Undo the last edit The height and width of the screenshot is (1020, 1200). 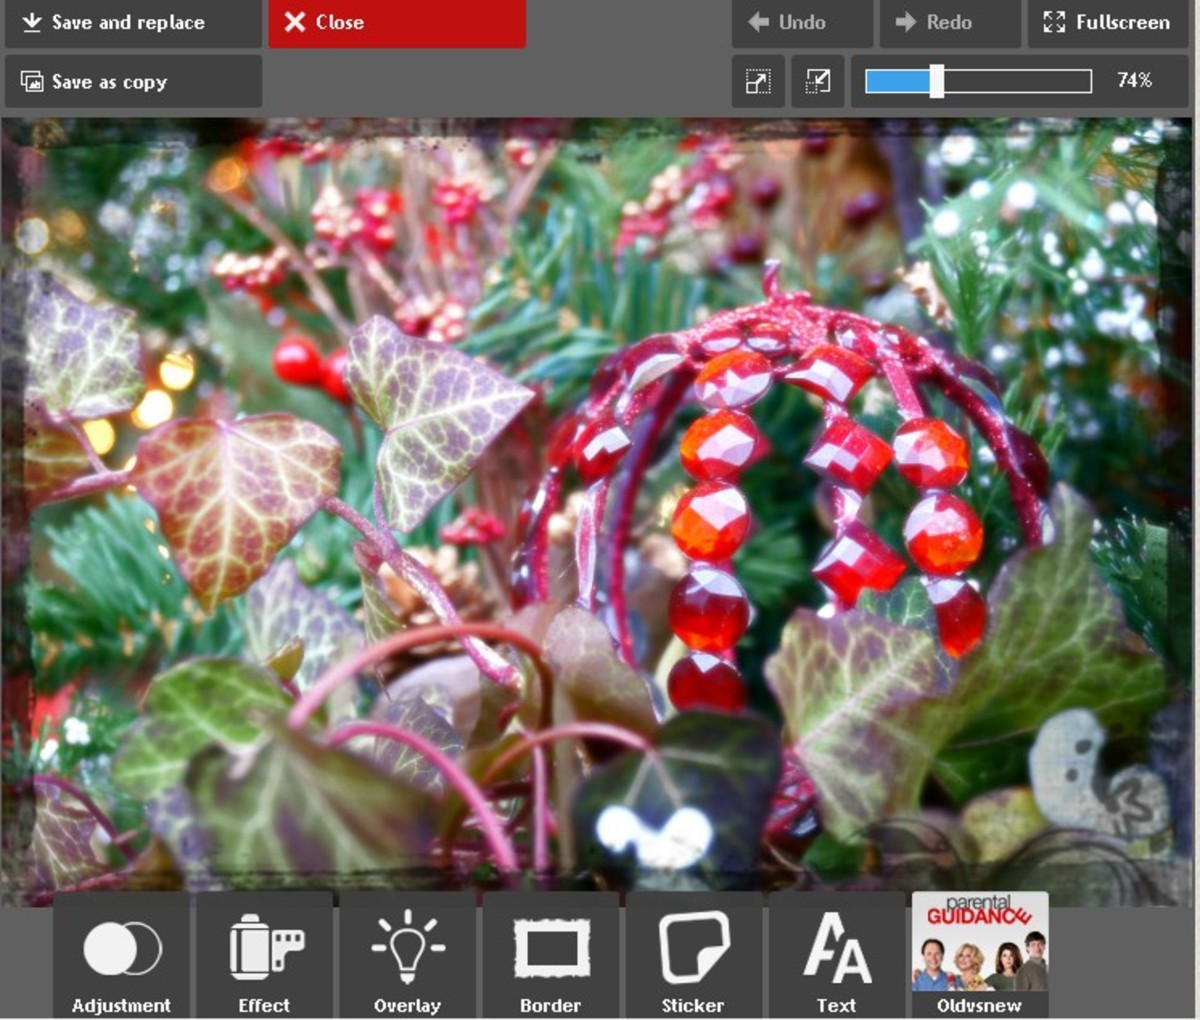pos(799,22)
